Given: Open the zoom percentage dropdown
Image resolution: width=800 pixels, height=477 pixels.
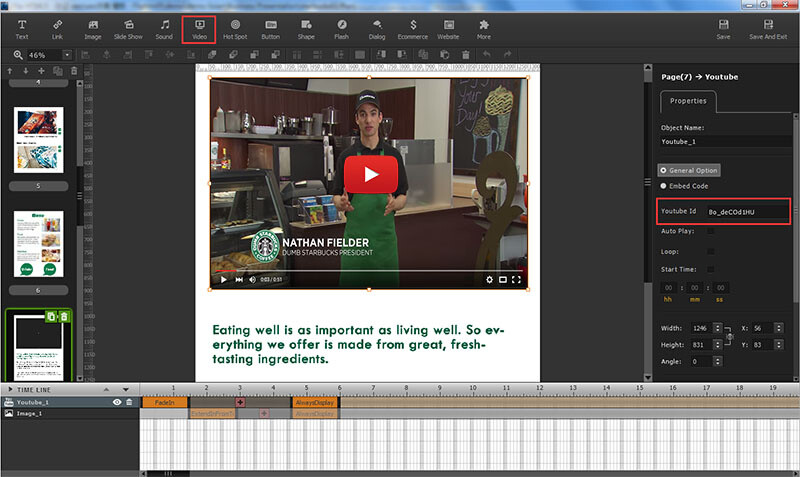Looking at the screenshot, I should pos(67,55).
